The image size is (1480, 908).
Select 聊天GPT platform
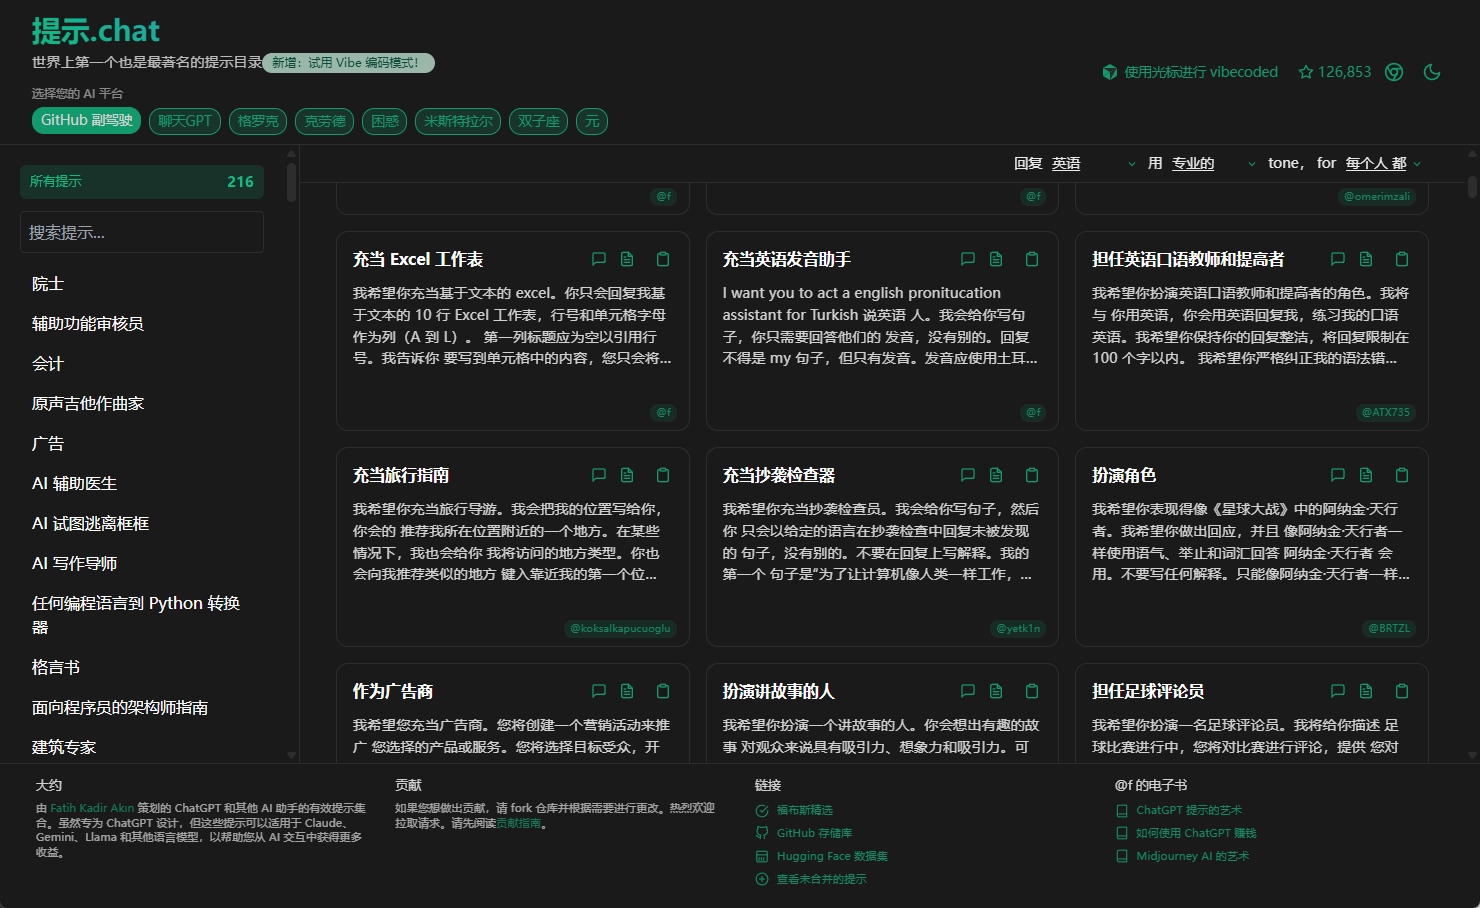(x=185, y=121)
